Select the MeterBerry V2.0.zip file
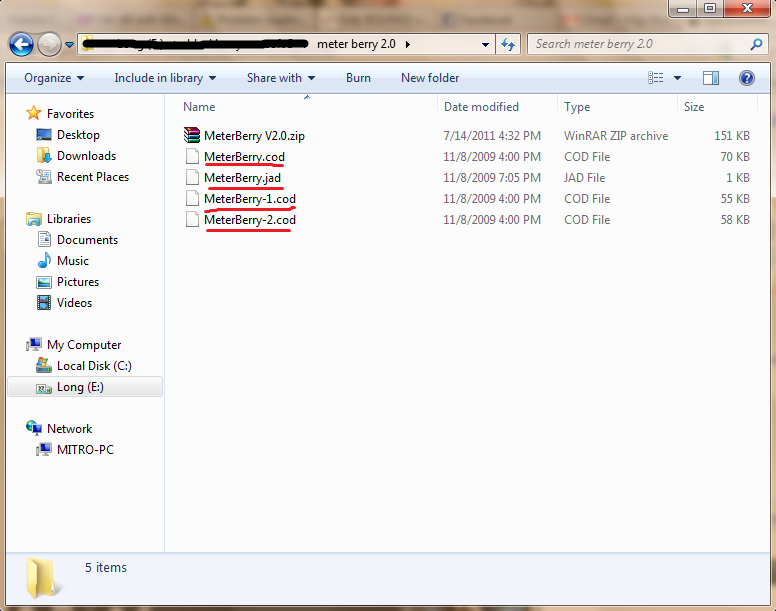776x611 pixels. coord(254,136)
